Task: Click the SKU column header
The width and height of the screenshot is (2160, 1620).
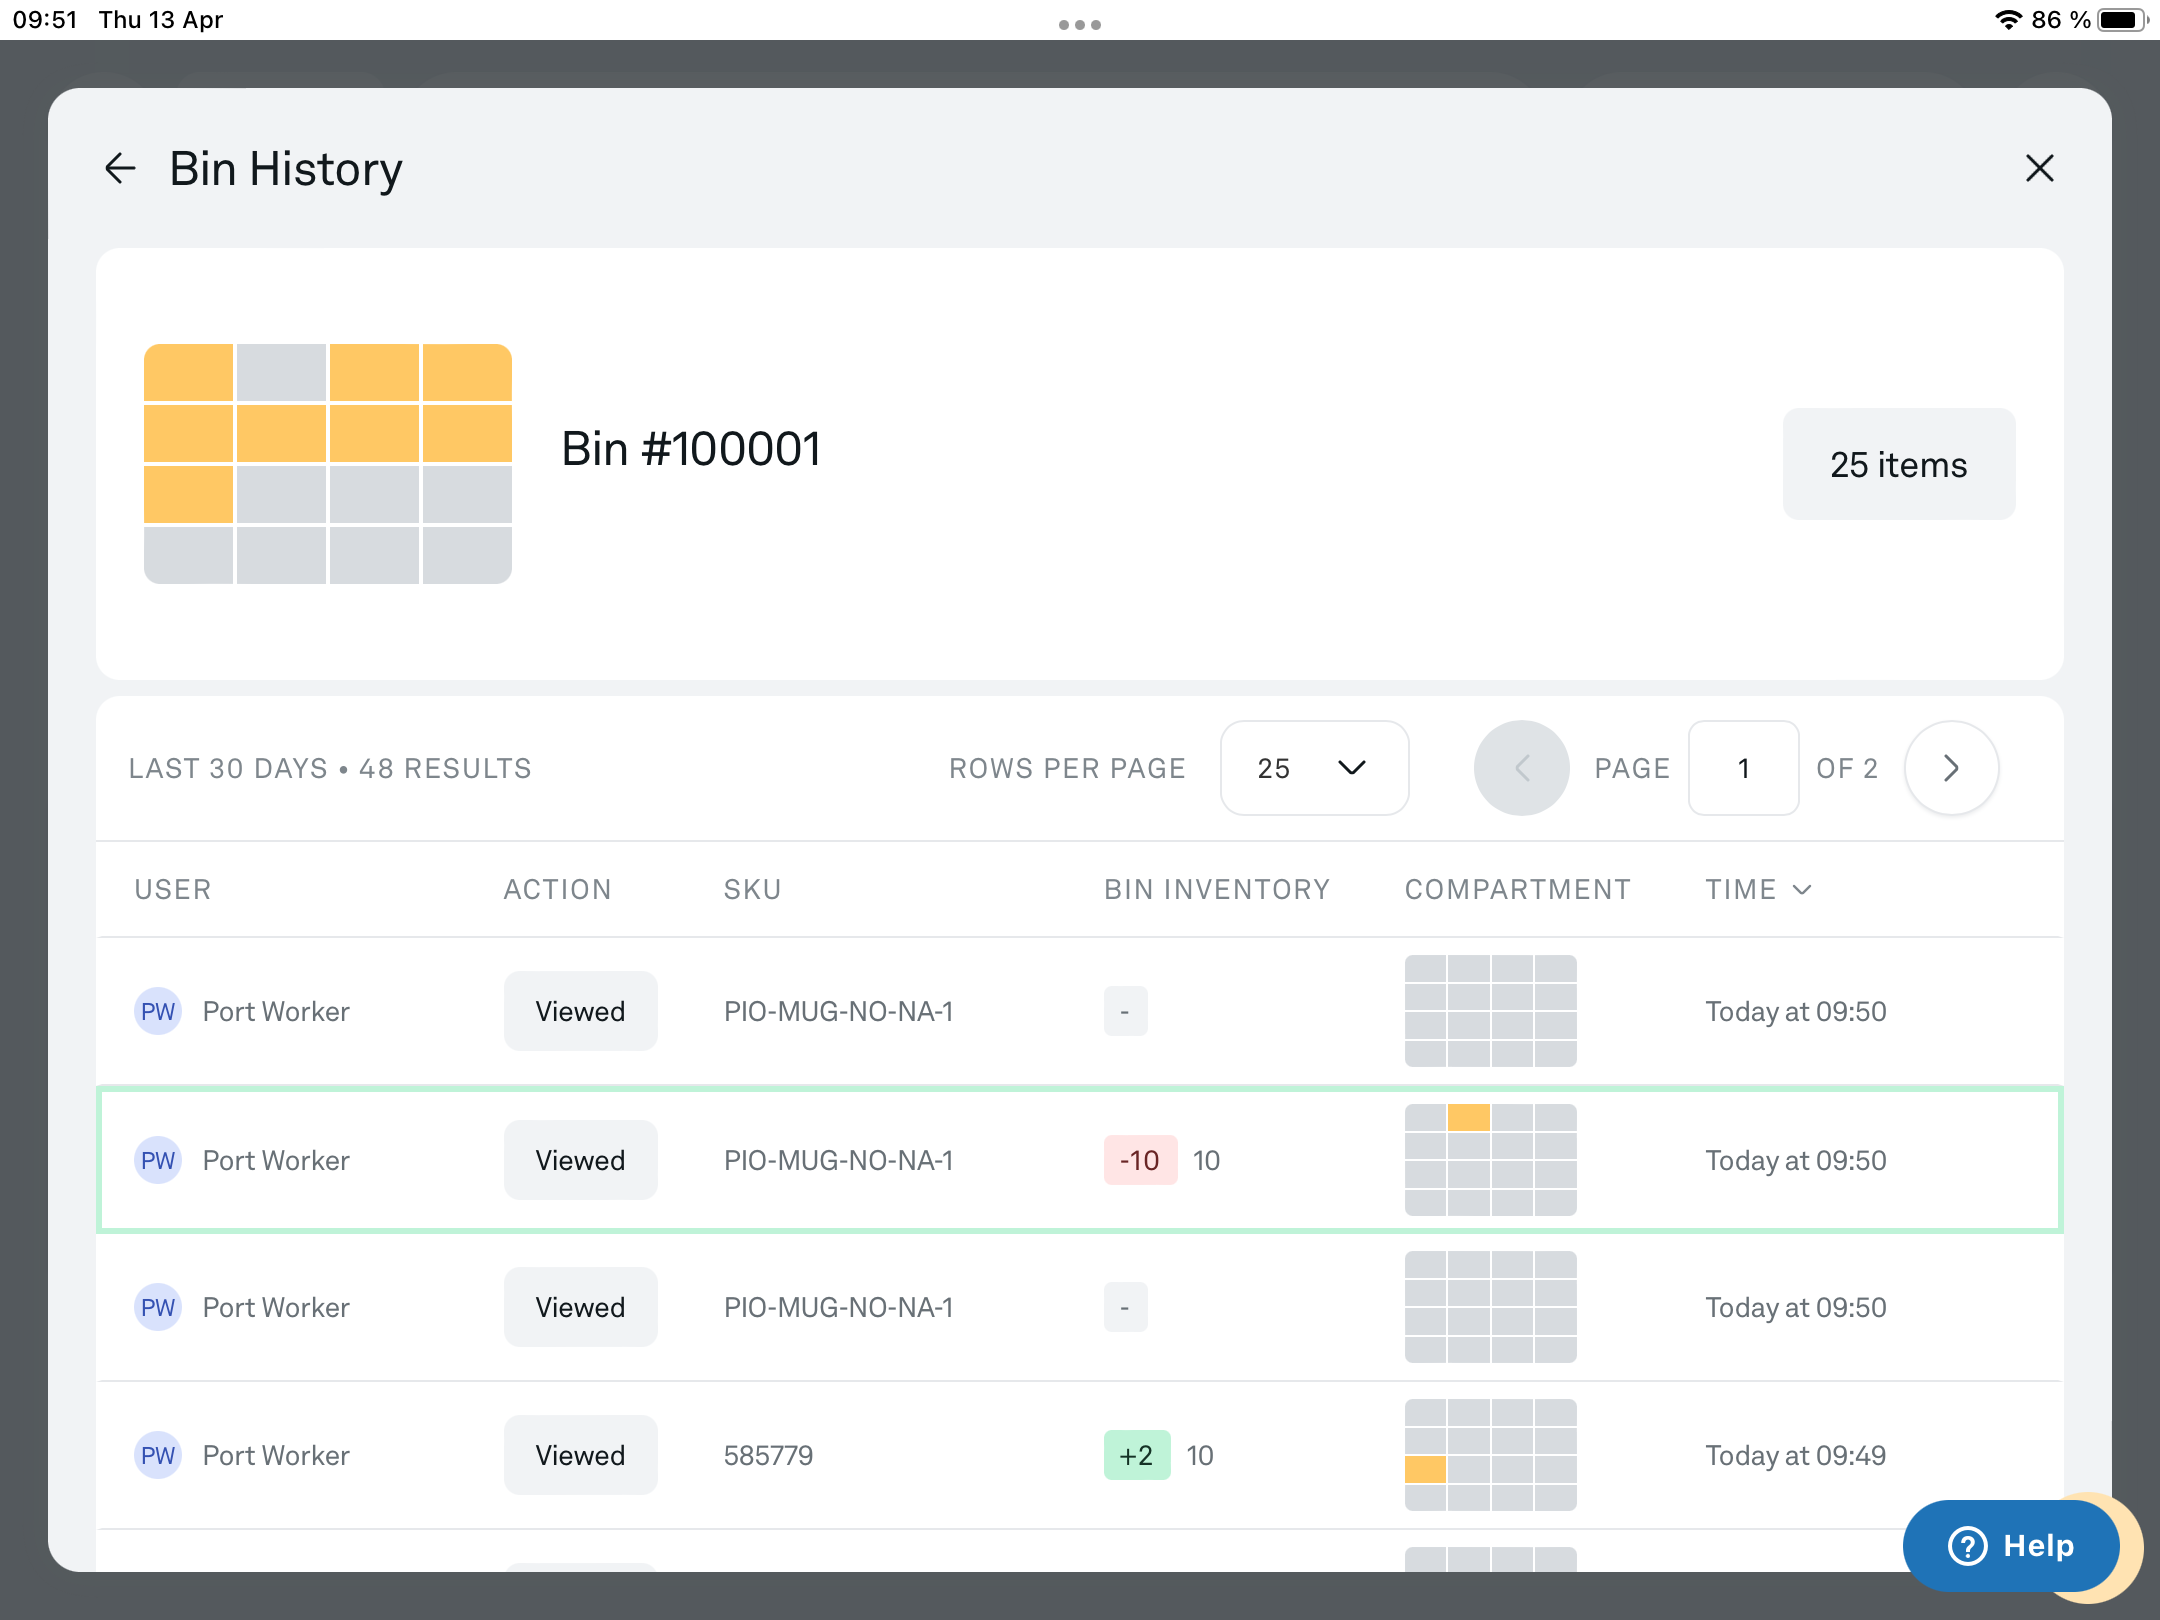Action: coord(752,889)
